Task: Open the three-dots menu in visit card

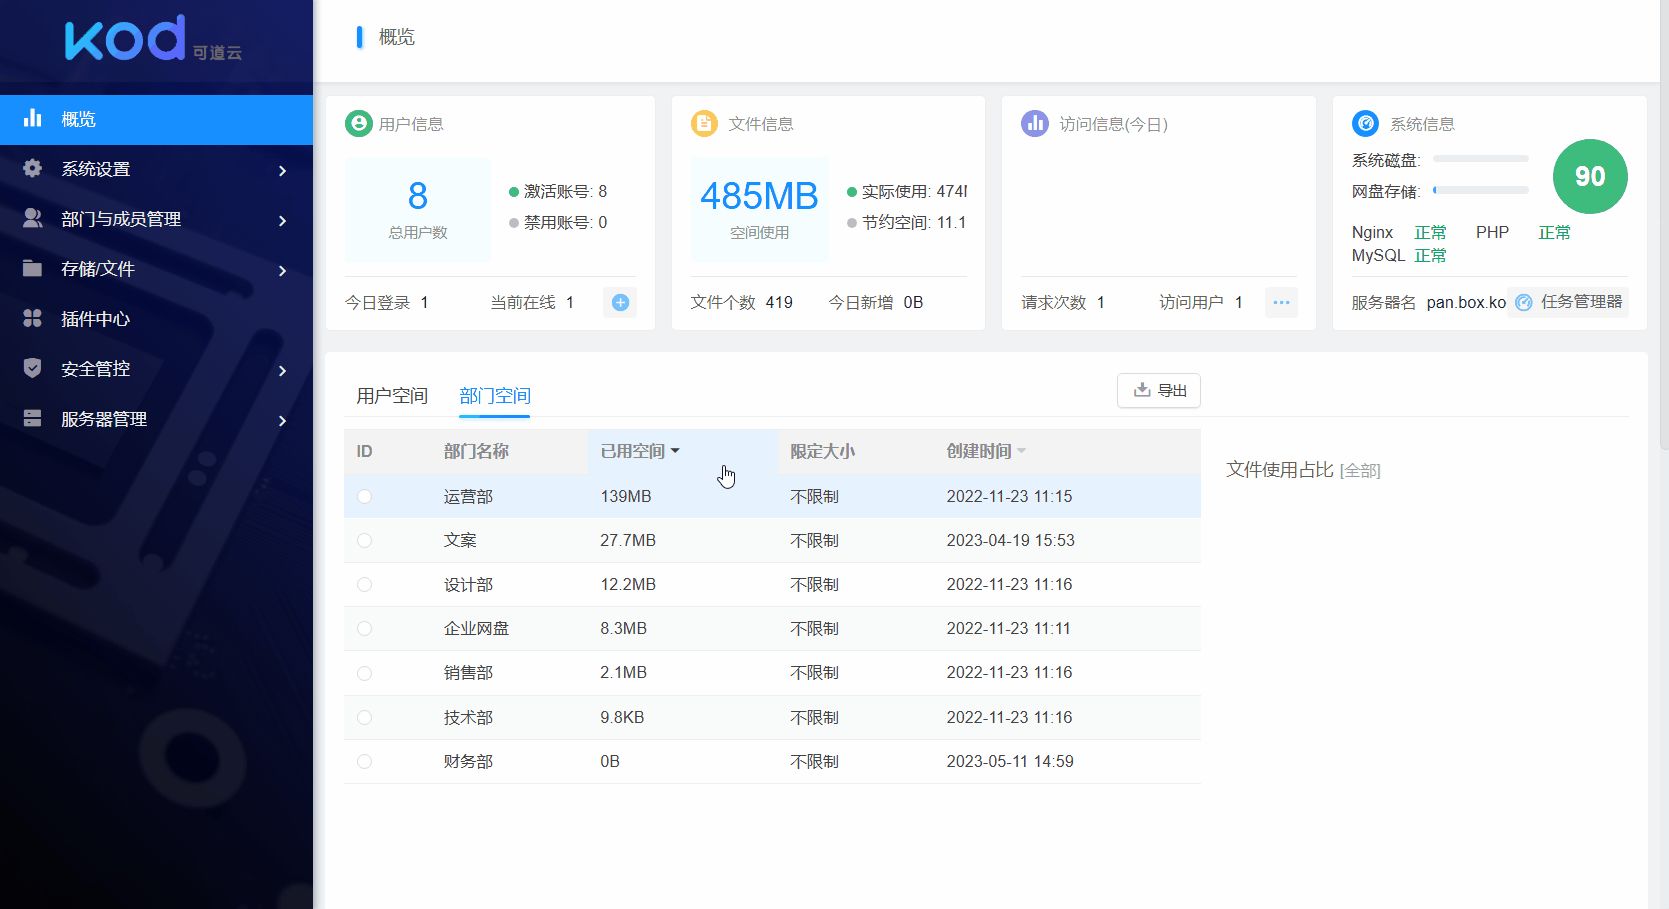Action: (x=1281, y=302)
